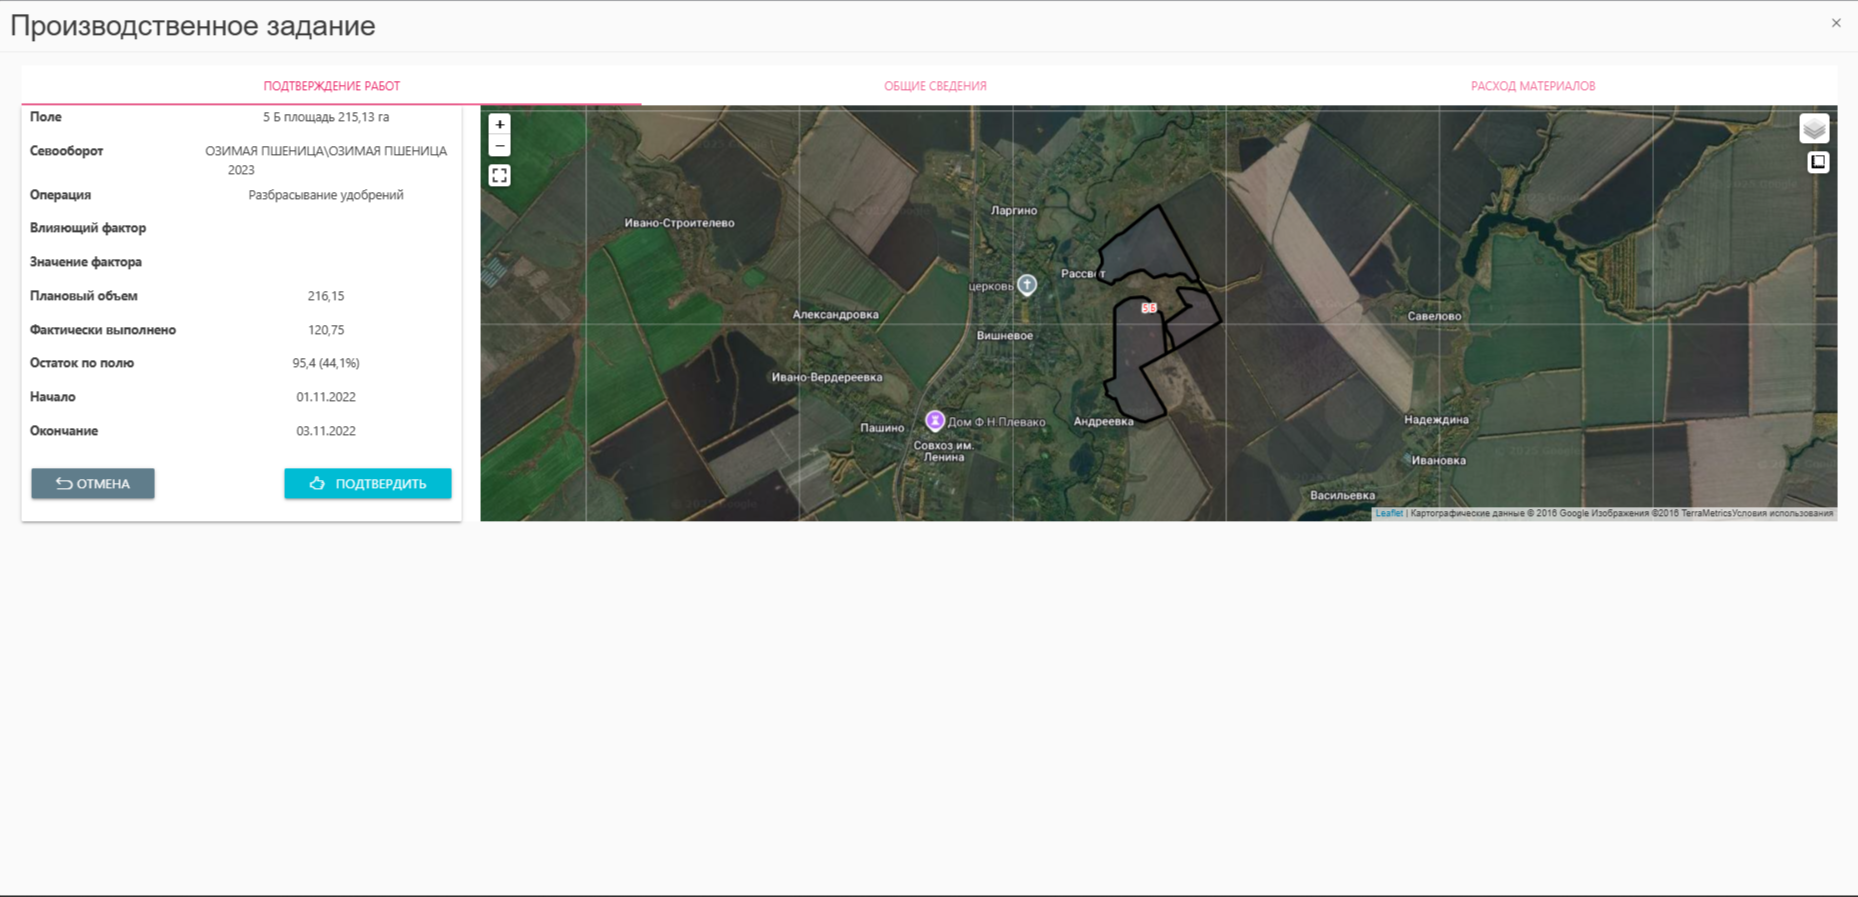This screenshot has height=897, width=1858.
Task: Select the Подтверждение работ tab
Action: [331, 86]
